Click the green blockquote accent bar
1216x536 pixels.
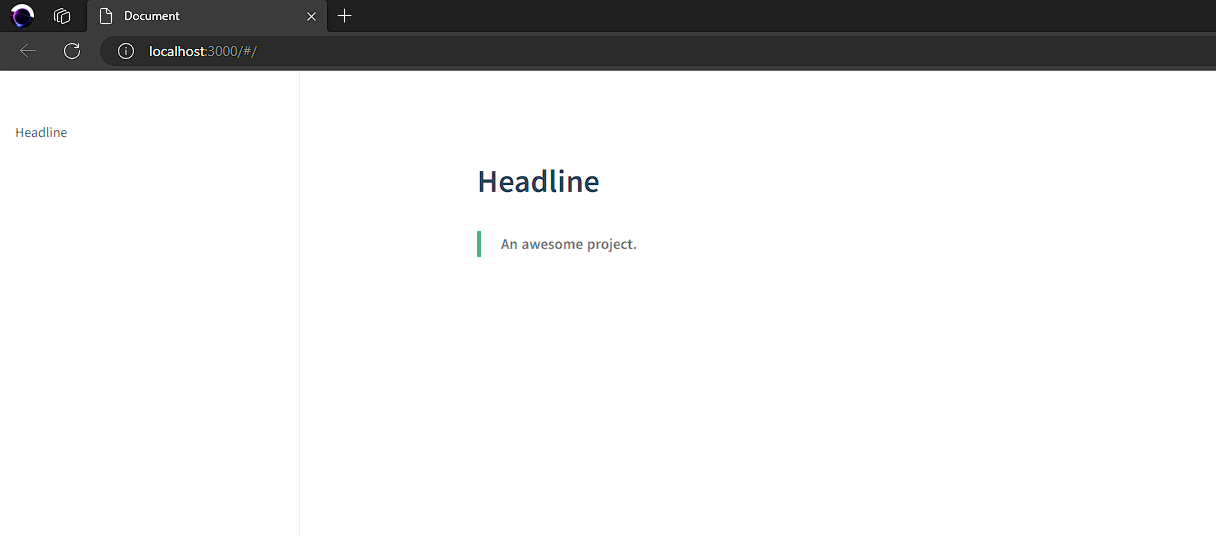(x=479, y=244)
